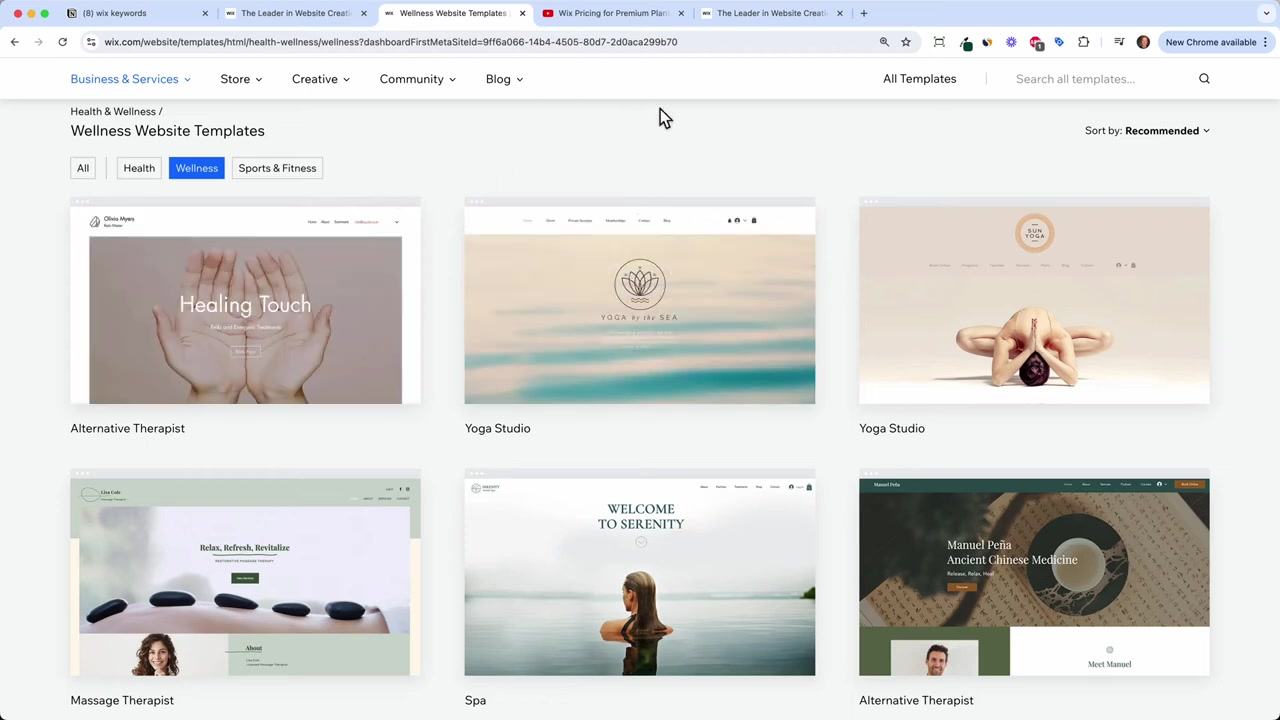Reload the Wix templates page
Image resolution: width=1280 pixels, height=720 pixels.
62,42
